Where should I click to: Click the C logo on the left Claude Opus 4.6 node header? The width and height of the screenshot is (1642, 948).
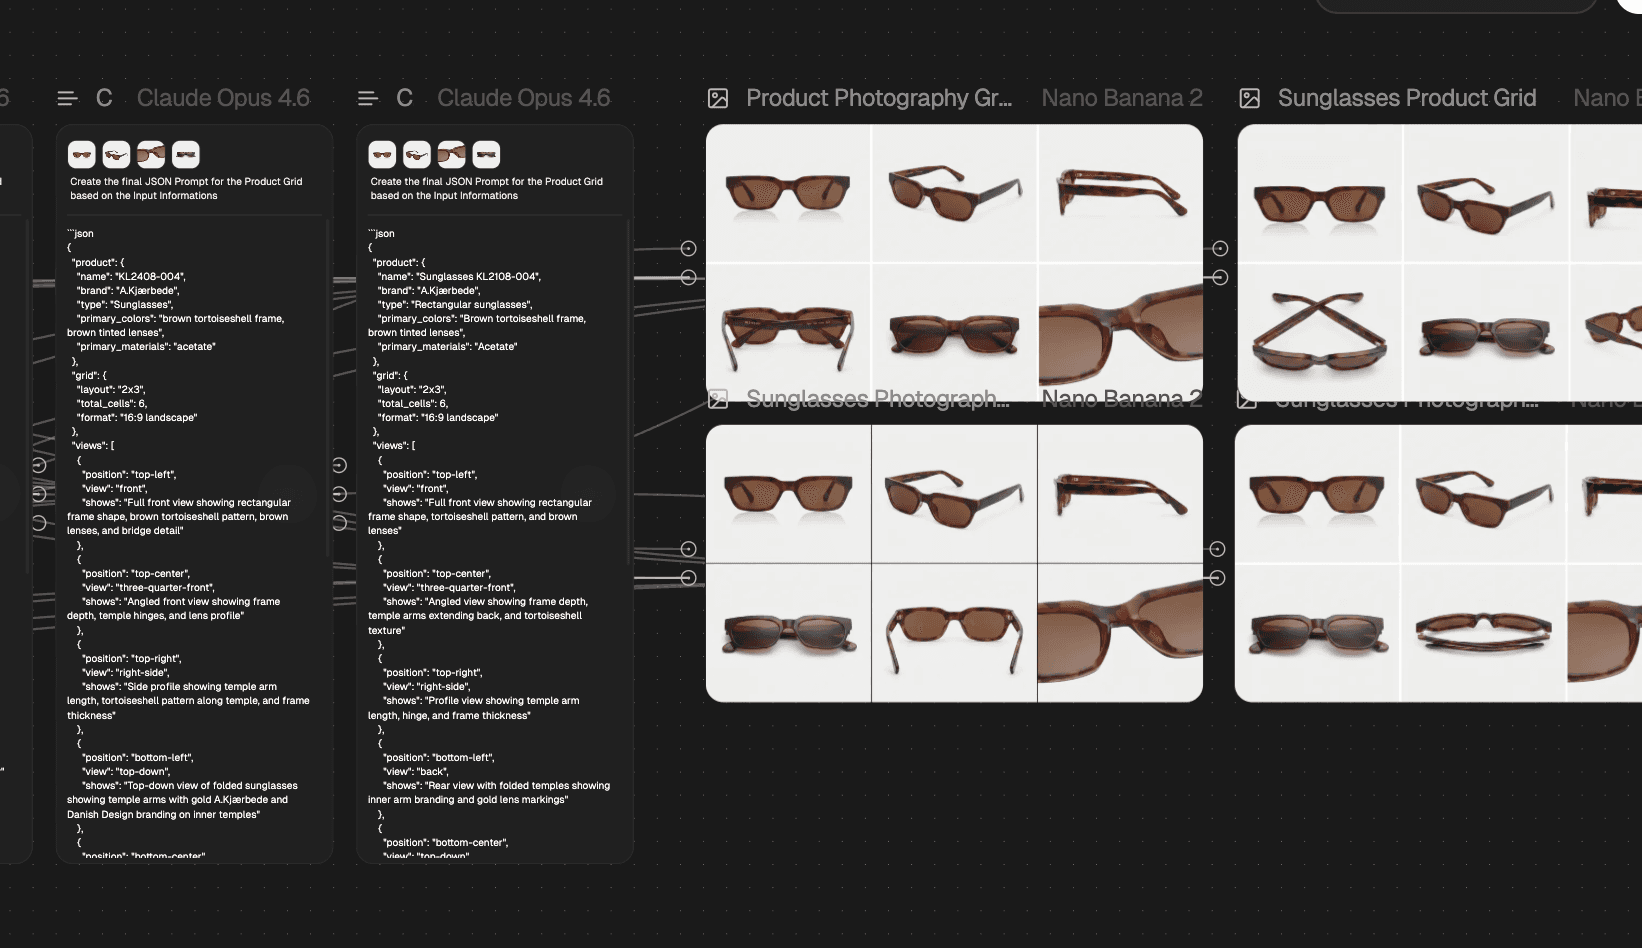click(x=104, y=98)
